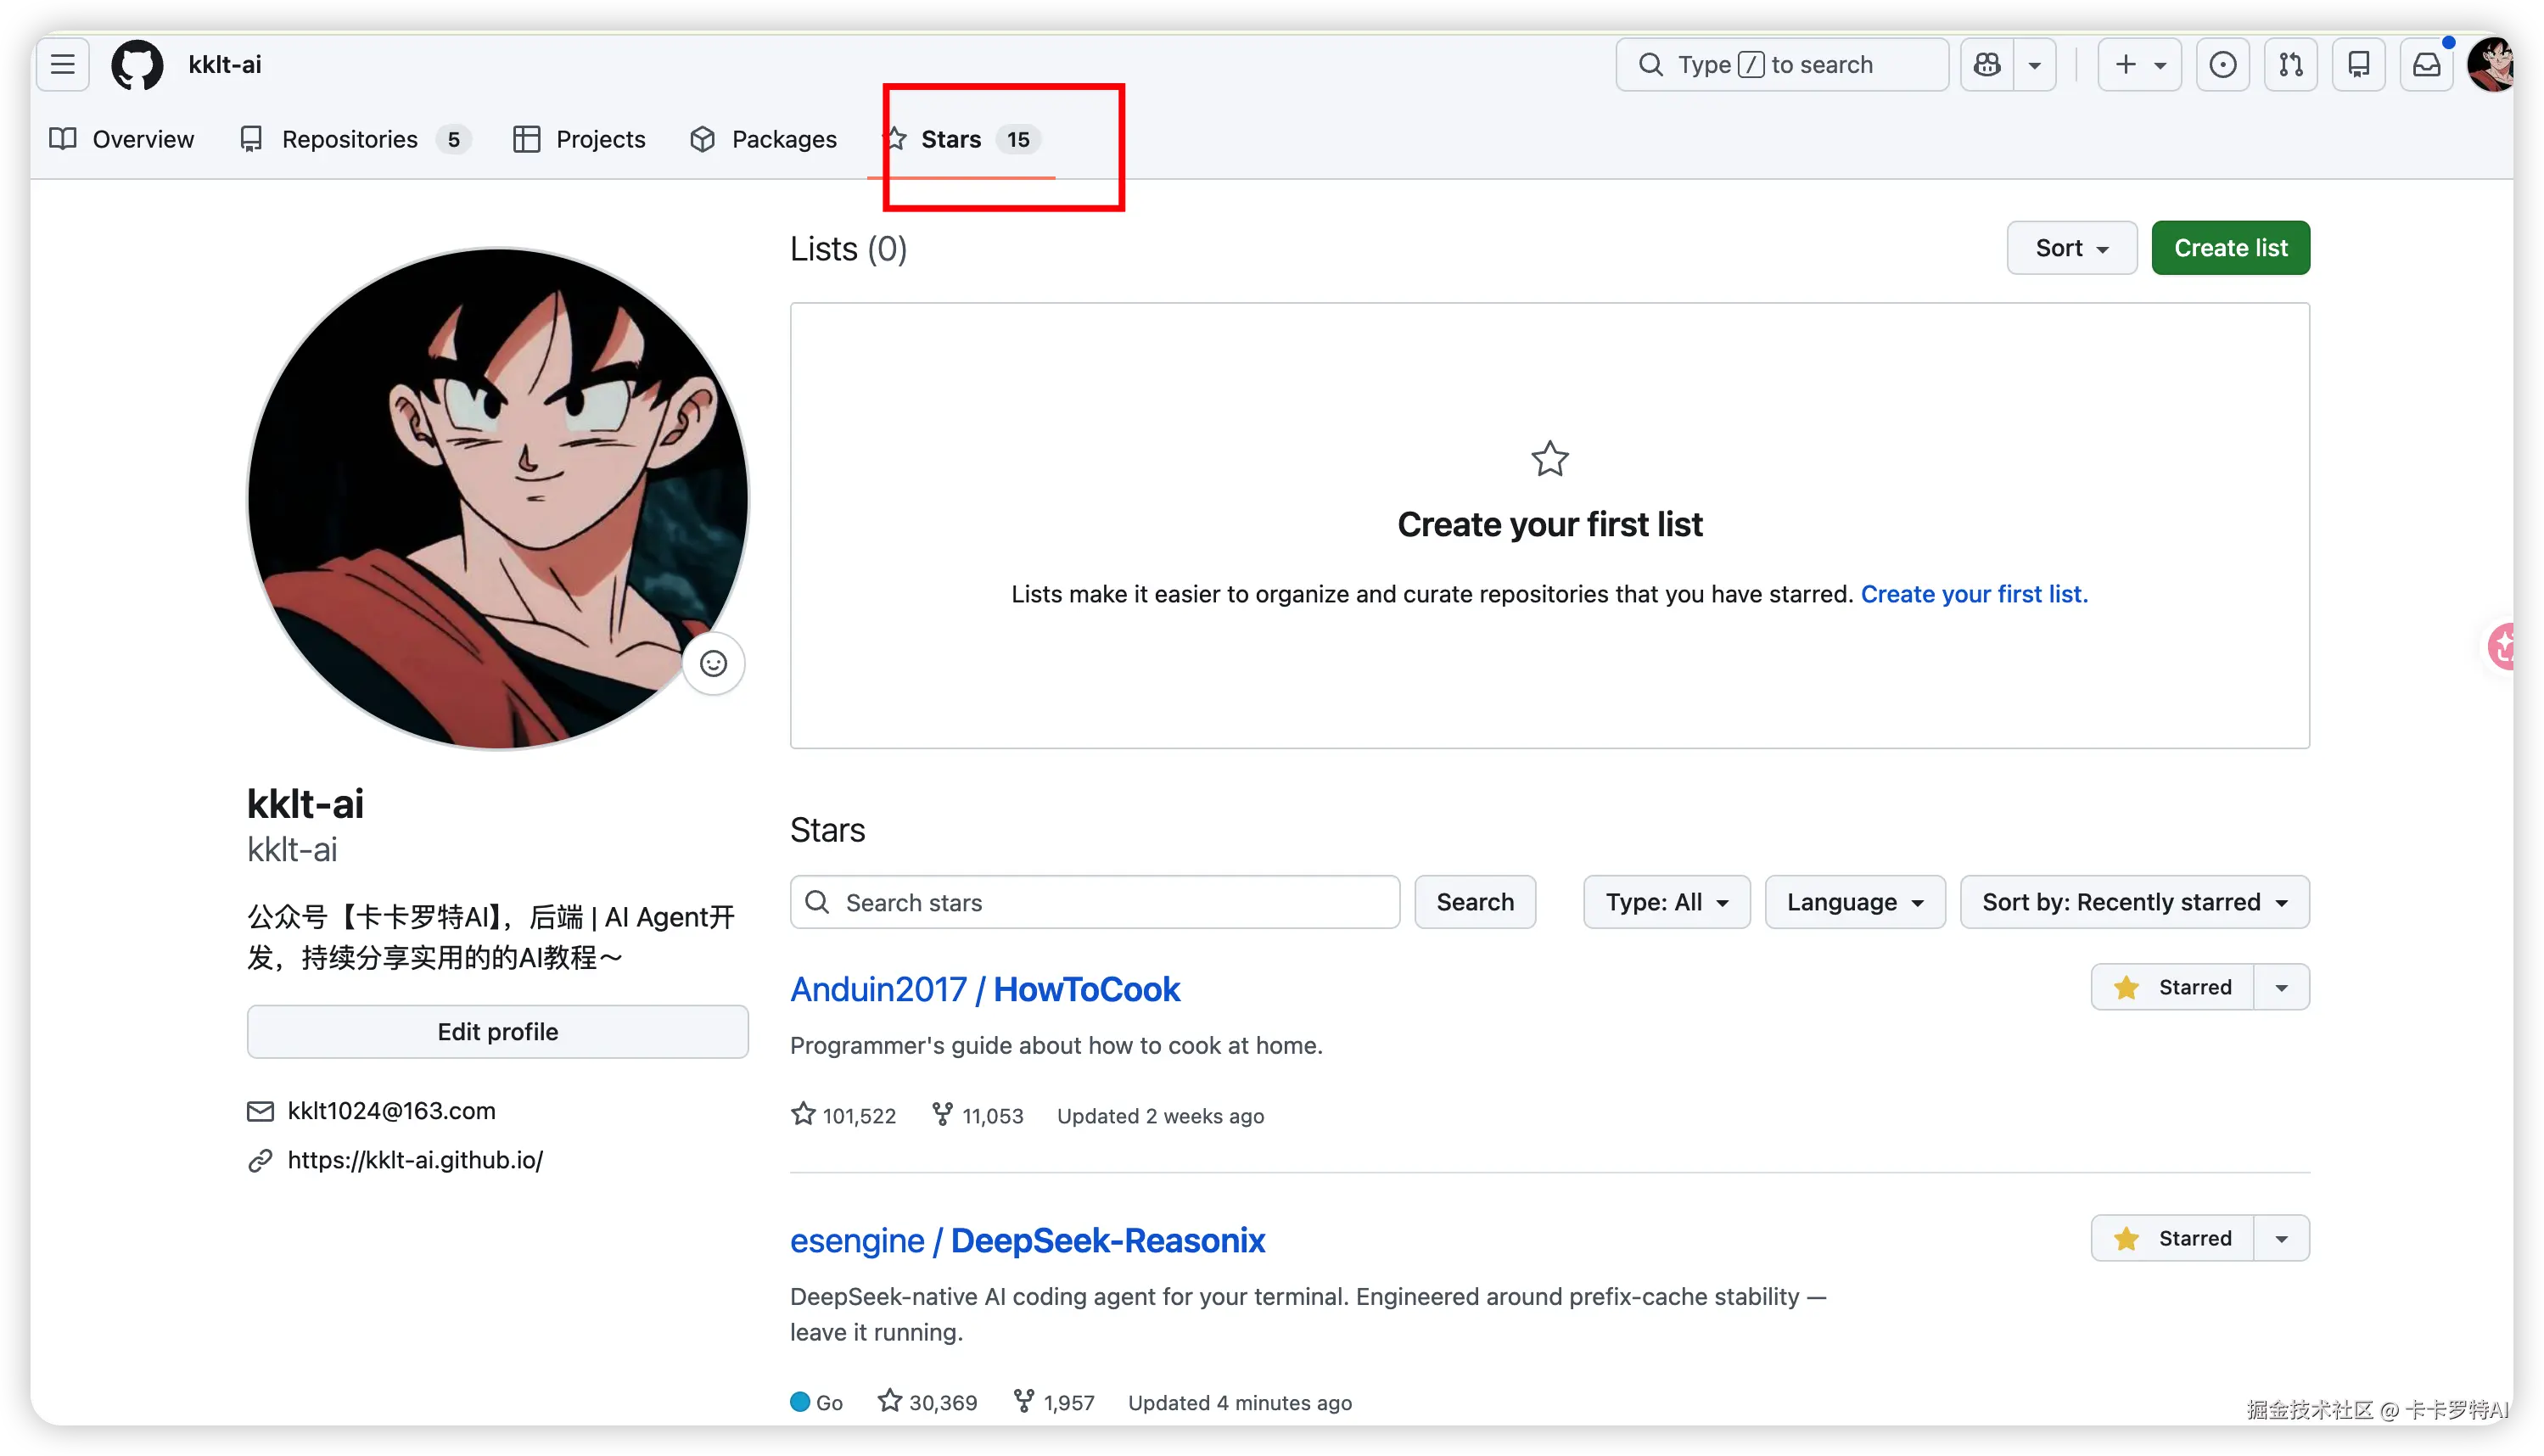View HowToCook forks count 11,053
This screenshot has height=1456, width=2544.
pos(977,1115)
